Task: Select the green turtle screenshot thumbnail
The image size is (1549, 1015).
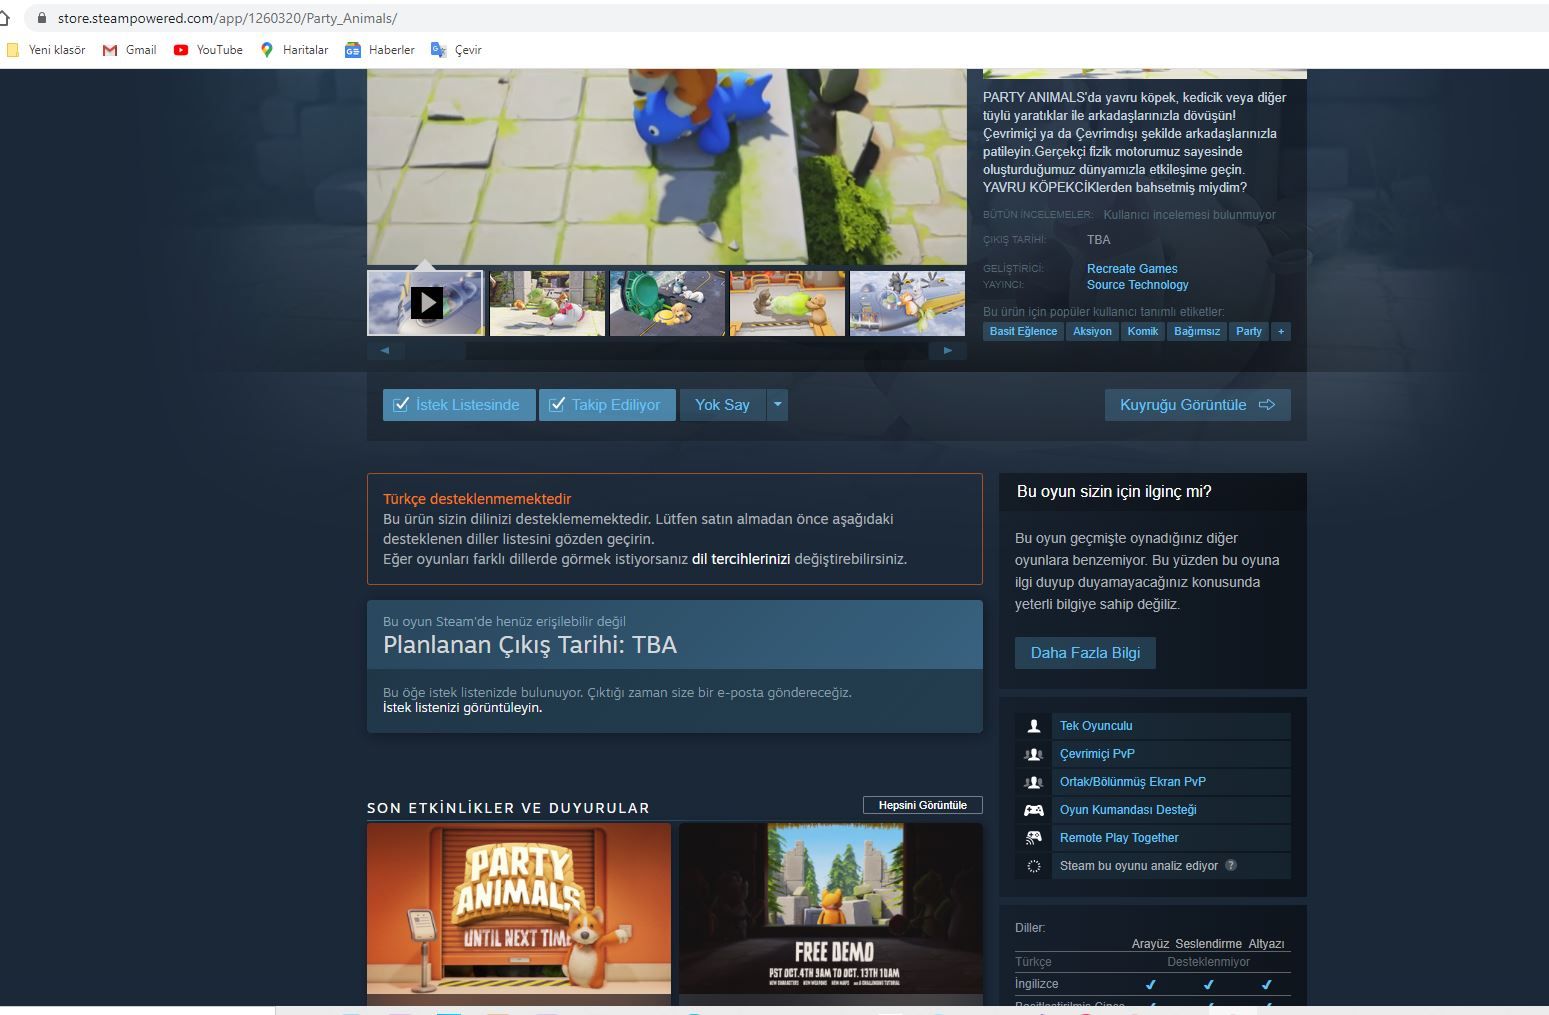Action: point(547,302)
